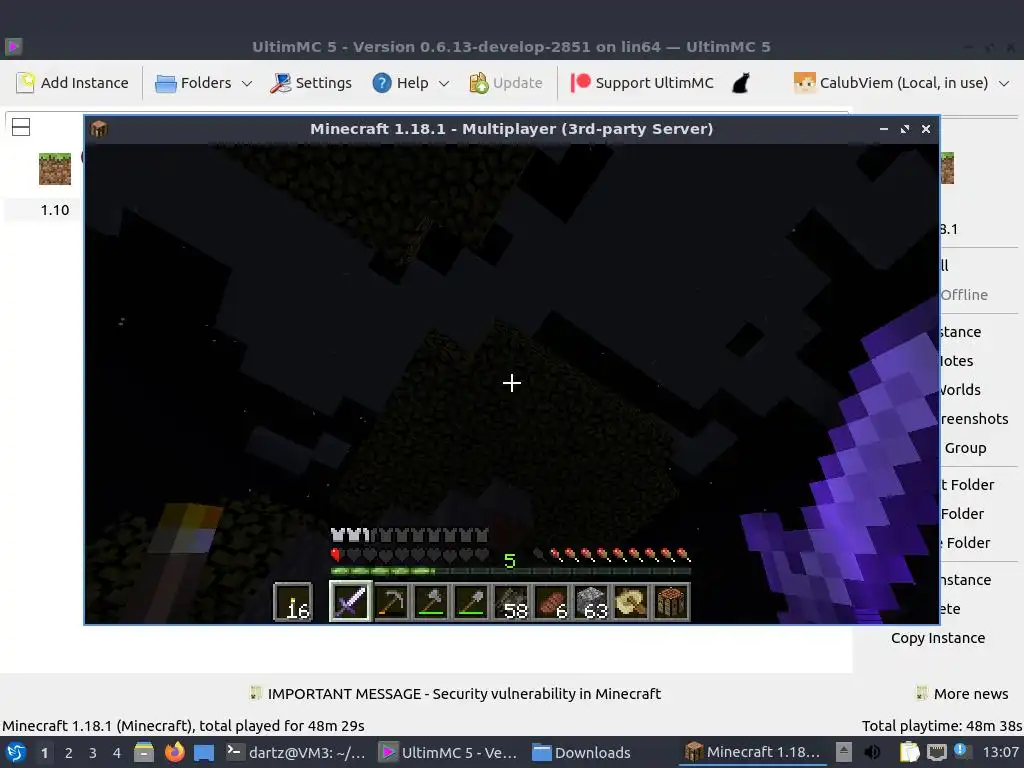Open the Group option in side panel
This screenshot has width=1024, height=768.
point(965,448)
